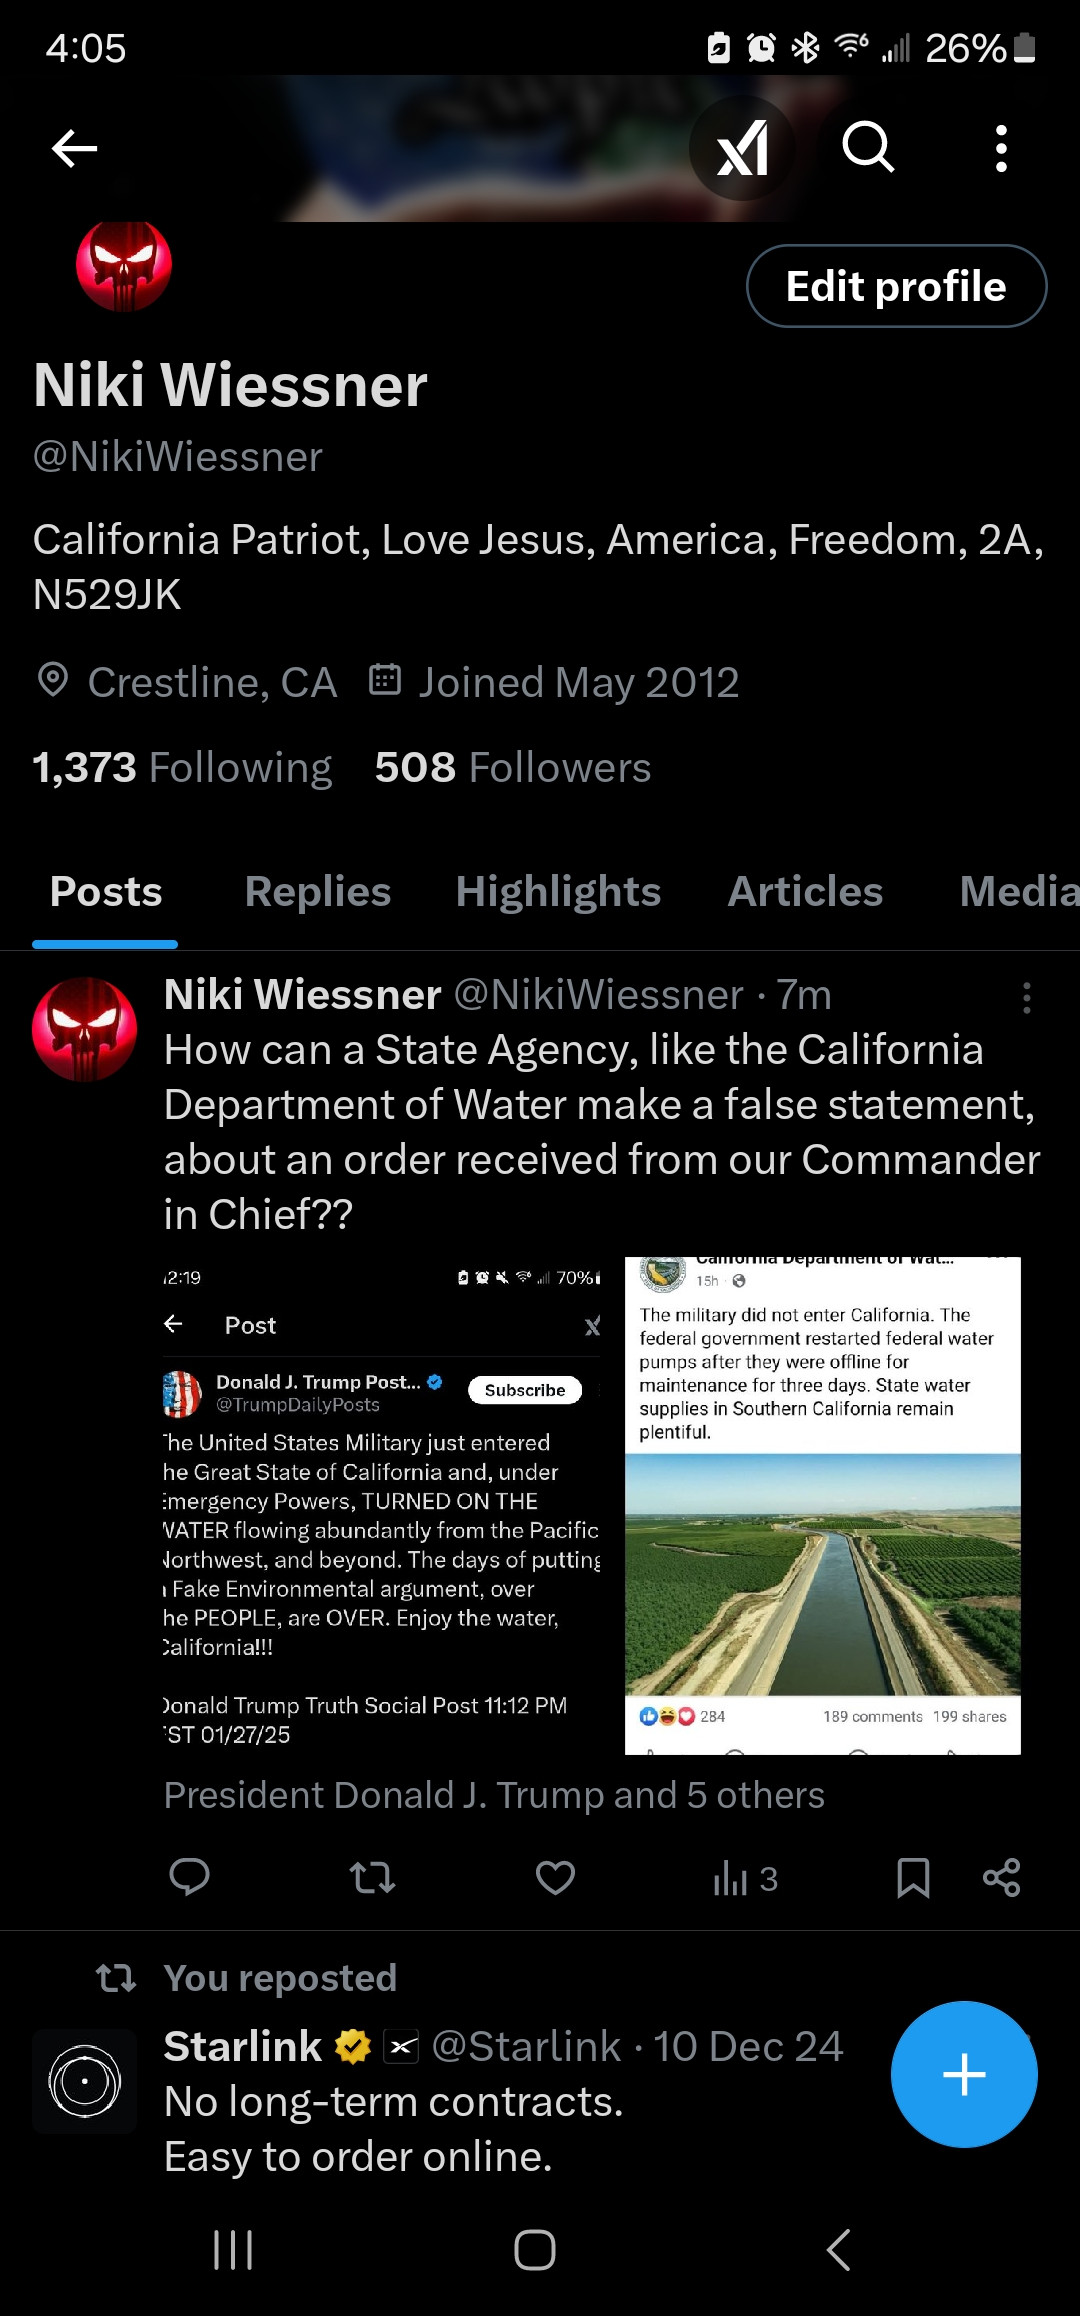View post analytics showing 3 views

745,1879
